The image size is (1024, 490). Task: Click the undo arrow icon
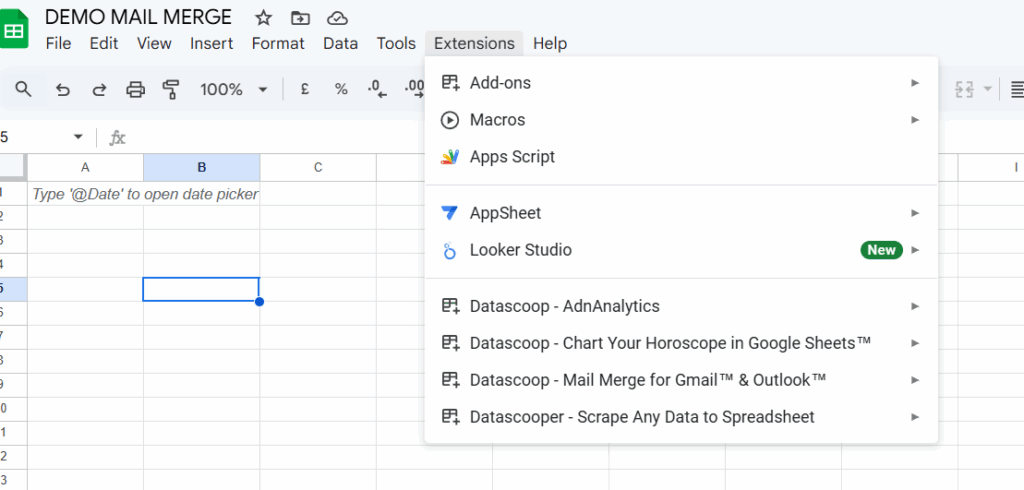tap(63, 90)
